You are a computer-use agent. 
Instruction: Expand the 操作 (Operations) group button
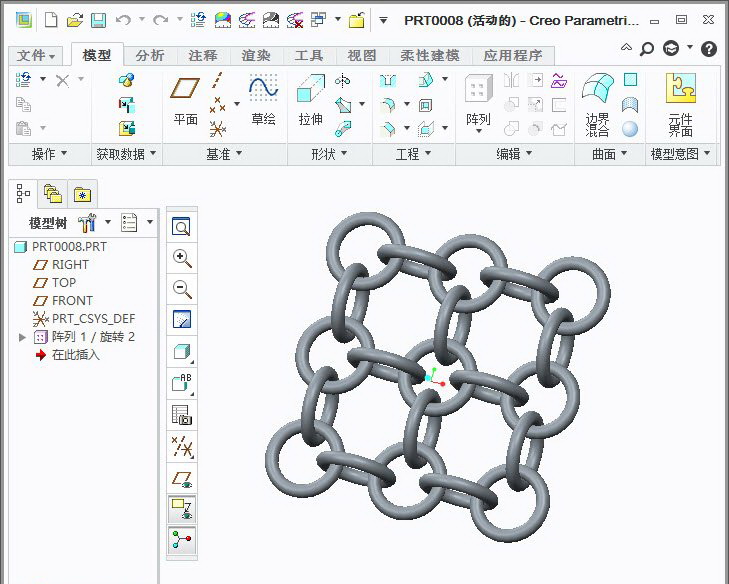49,154
